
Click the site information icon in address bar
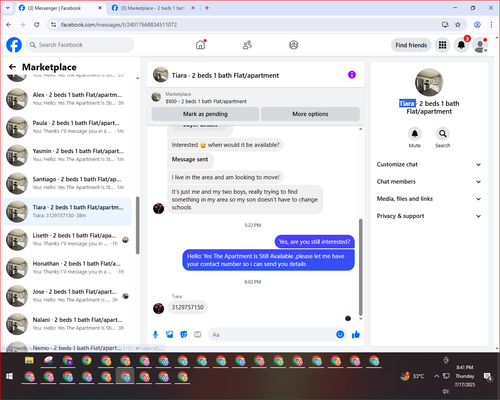[53, 25]
